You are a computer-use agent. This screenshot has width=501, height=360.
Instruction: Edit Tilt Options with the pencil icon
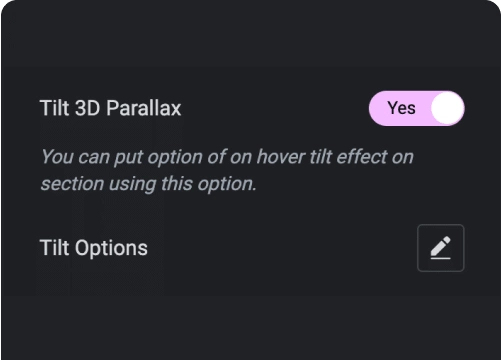[x=440, y=248]
